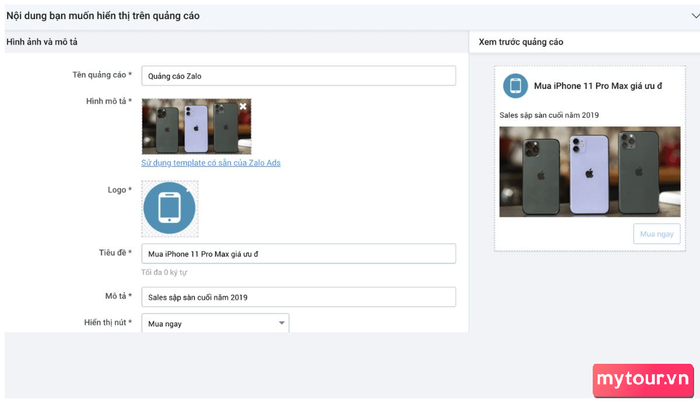The height and width of the screenshot is (405, 700).
Task: Click the 'Xem trước quảng cáo' heading
Action: coord(521,42)
